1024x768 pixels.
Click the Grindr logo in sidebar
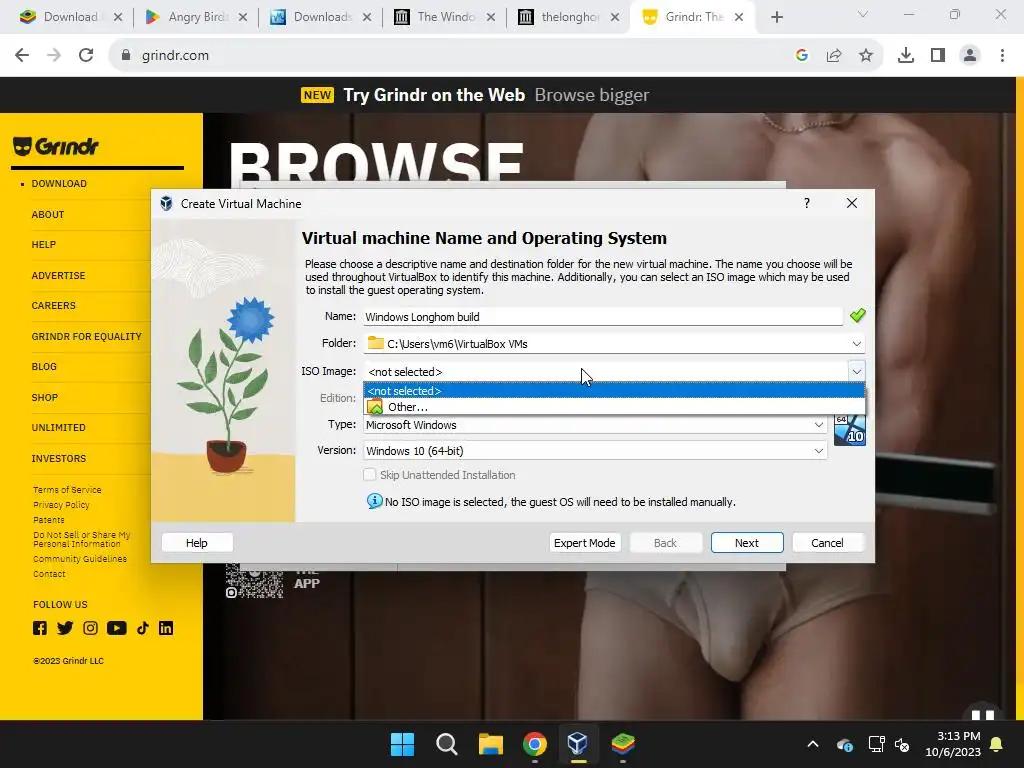pyautogui.click(x=56, y=146)
